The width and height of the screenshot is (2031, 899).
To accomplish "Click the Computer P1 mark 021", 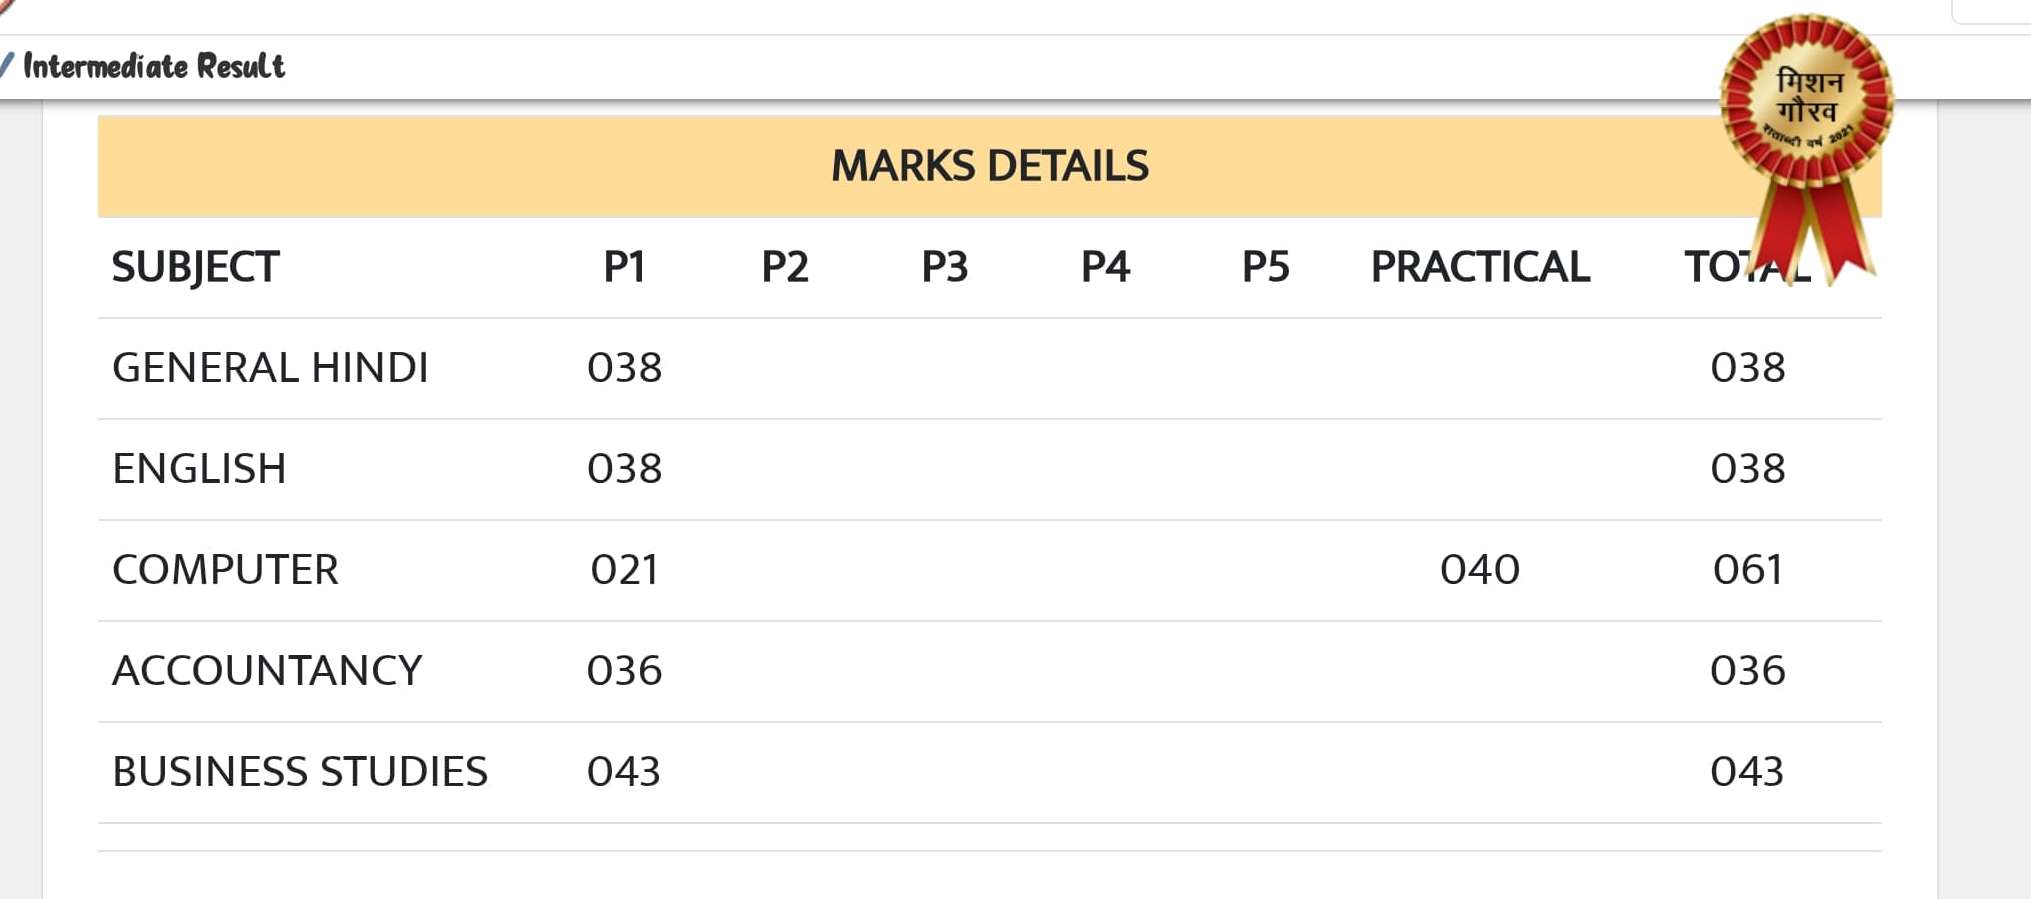I will pyautogui.click(x=624, y=570).
